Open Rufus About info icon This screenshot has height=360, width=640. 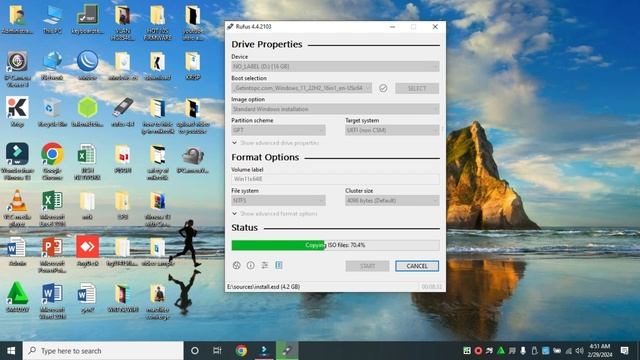tap(251, 265)
